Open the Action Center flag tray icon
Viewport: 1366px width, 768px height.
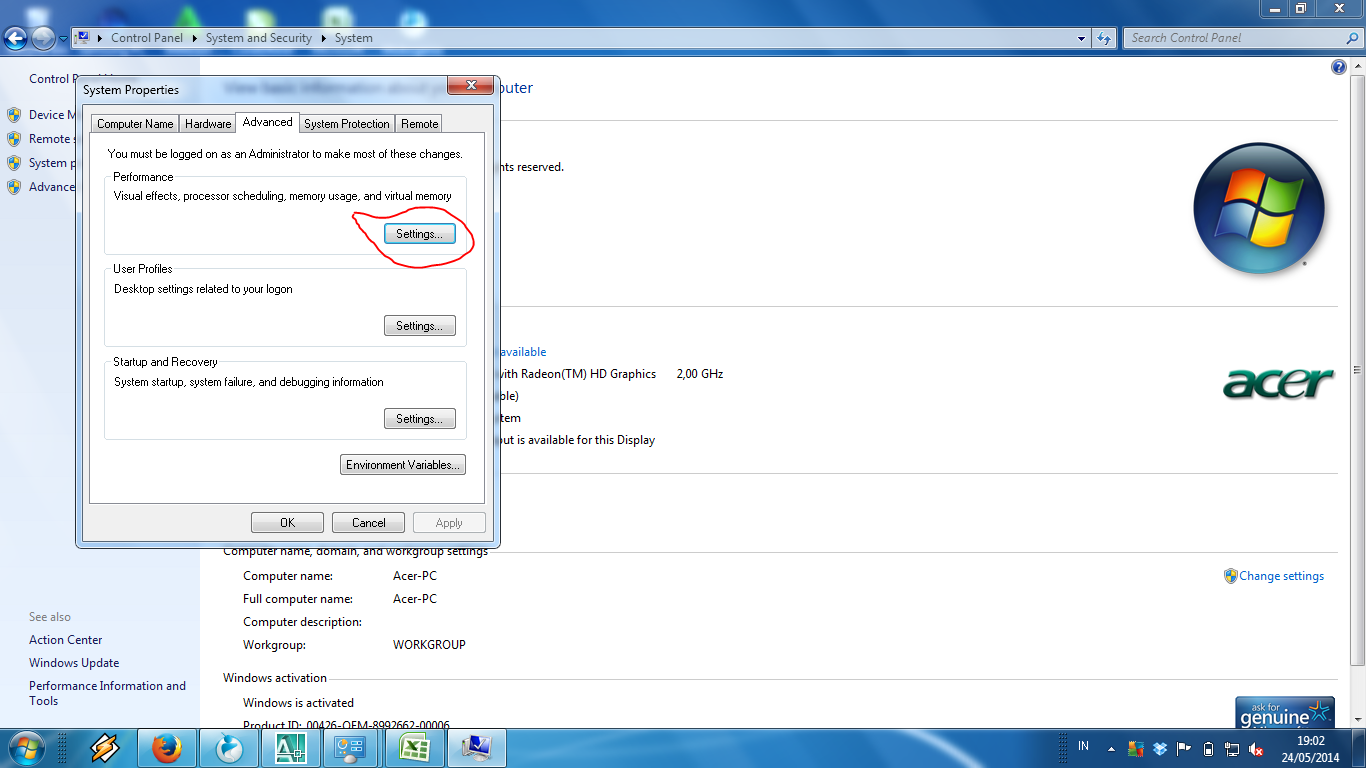[x=1184, y=748]
